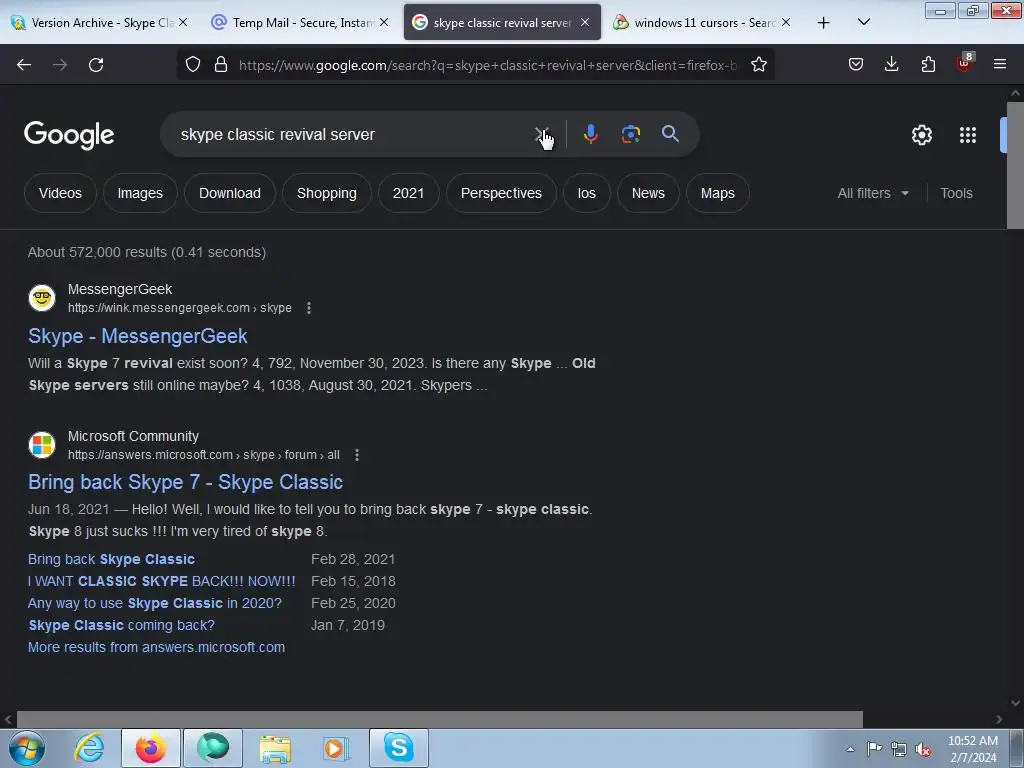Open the Skype - MessengerGeek result
The height and width of the screenshot is (768, 1024).
(137, 336)
